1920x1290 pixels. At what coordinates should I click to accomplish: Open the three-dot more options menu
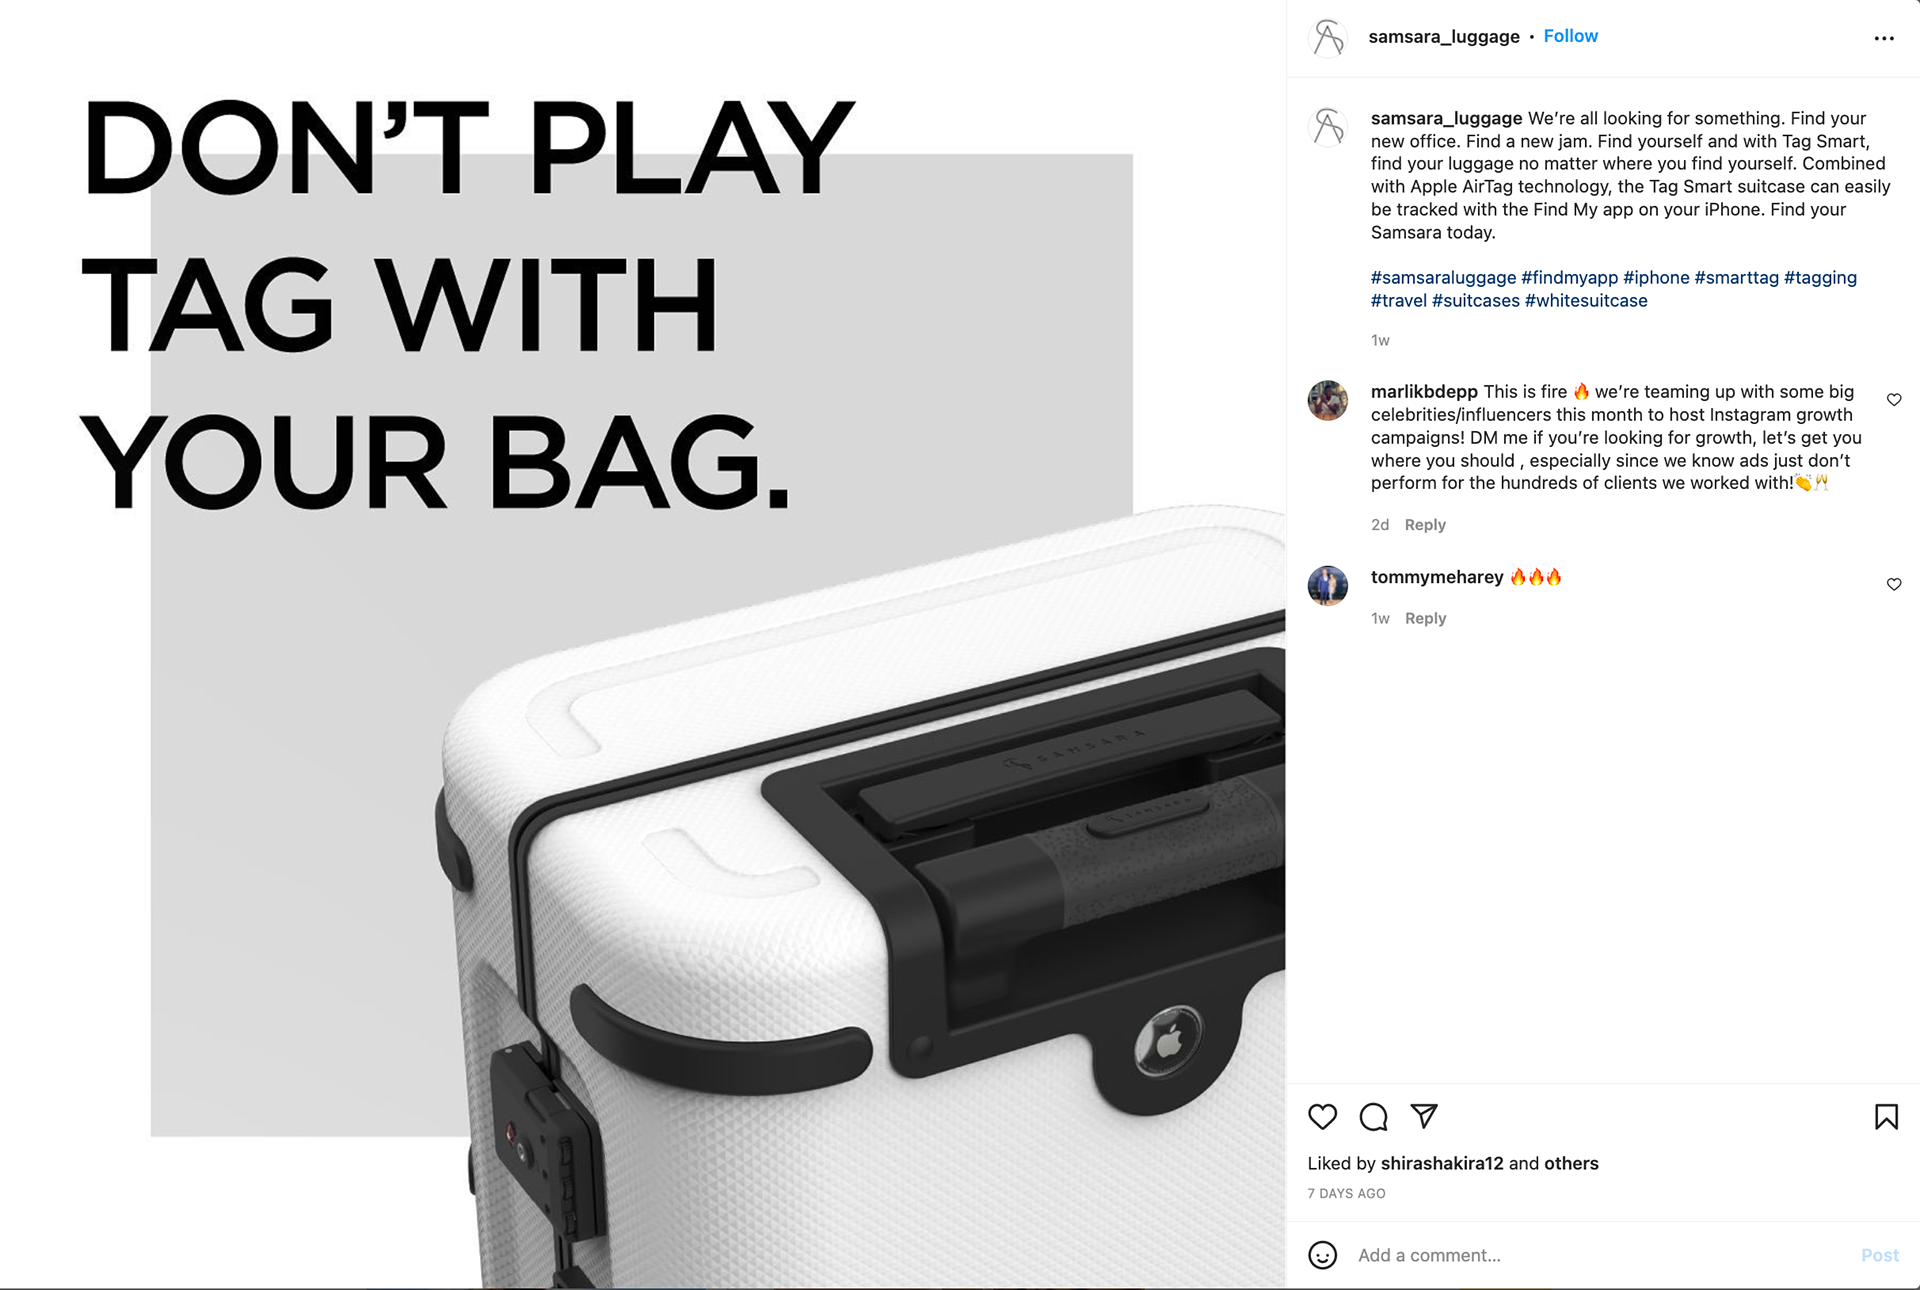coord(1884,38)
